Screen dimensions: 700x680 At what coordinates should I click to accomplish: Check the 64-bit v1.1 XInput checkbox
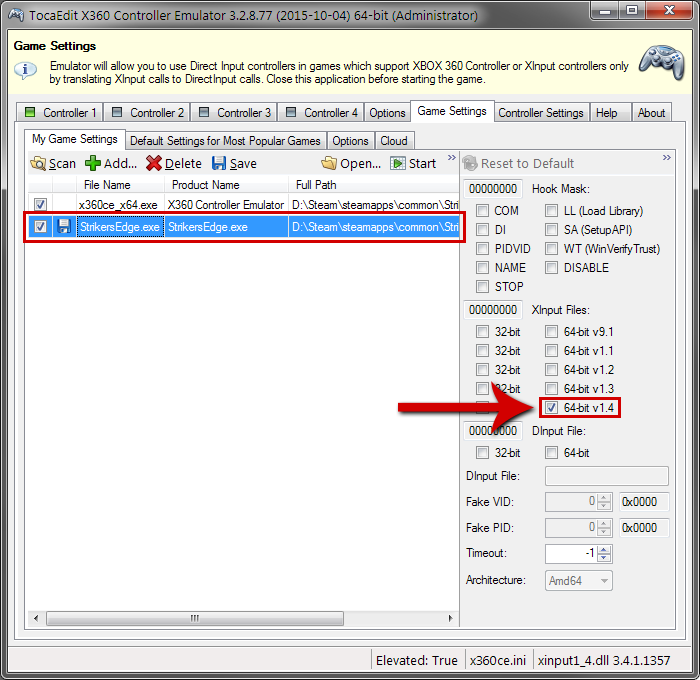coord(551,350)
